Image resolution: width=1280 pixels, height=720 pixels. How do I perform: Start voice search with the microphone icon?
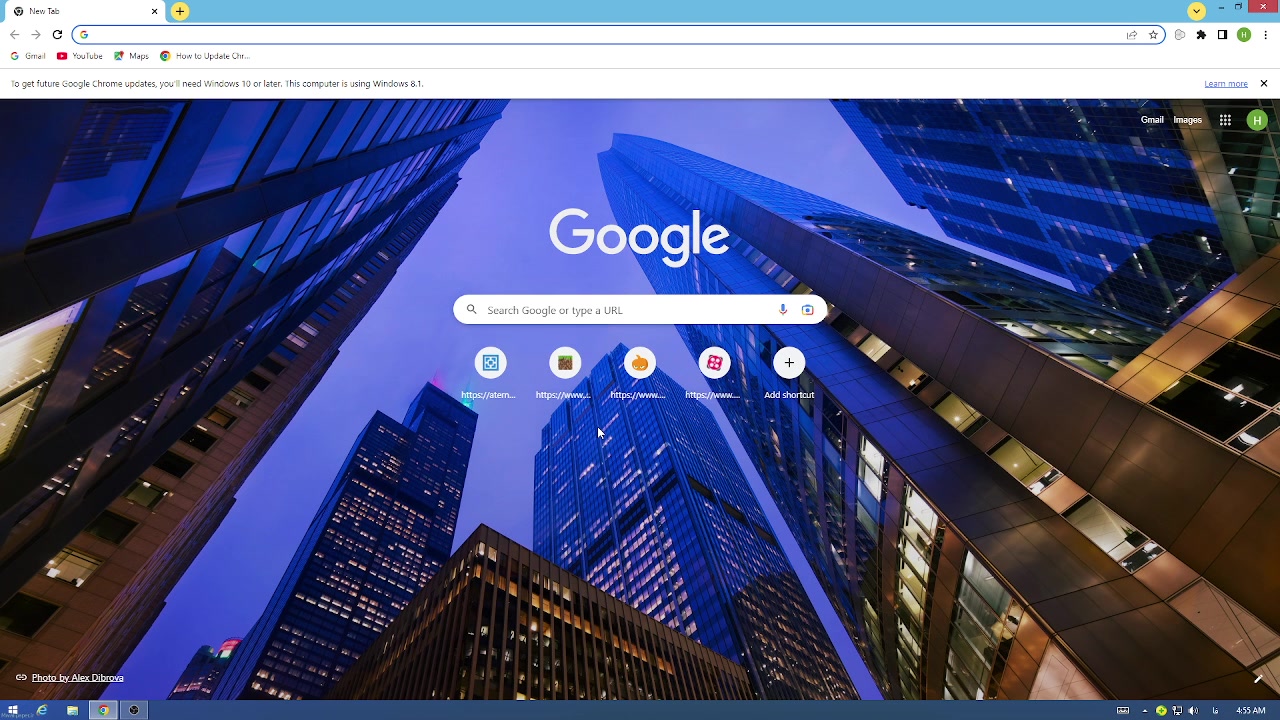[x=783, y=310]
